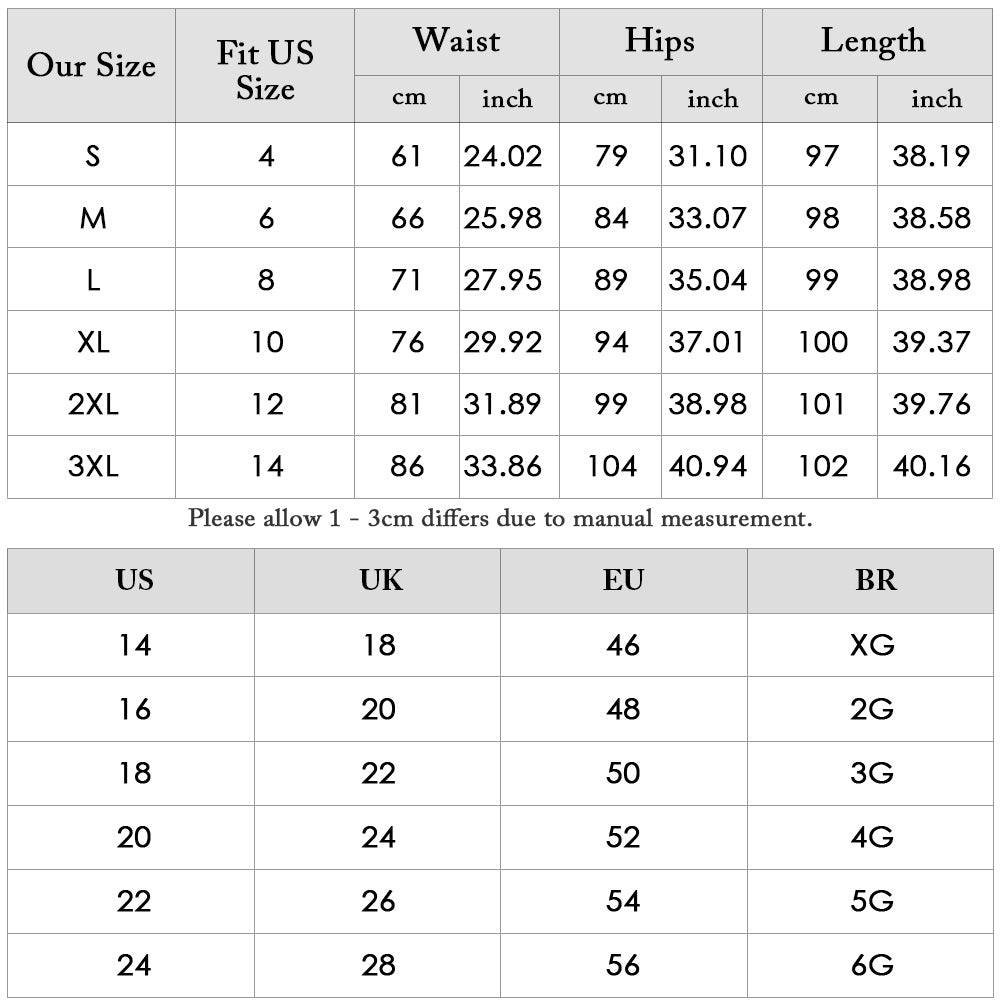Click the UK size 28 cell

click(379, 965)
